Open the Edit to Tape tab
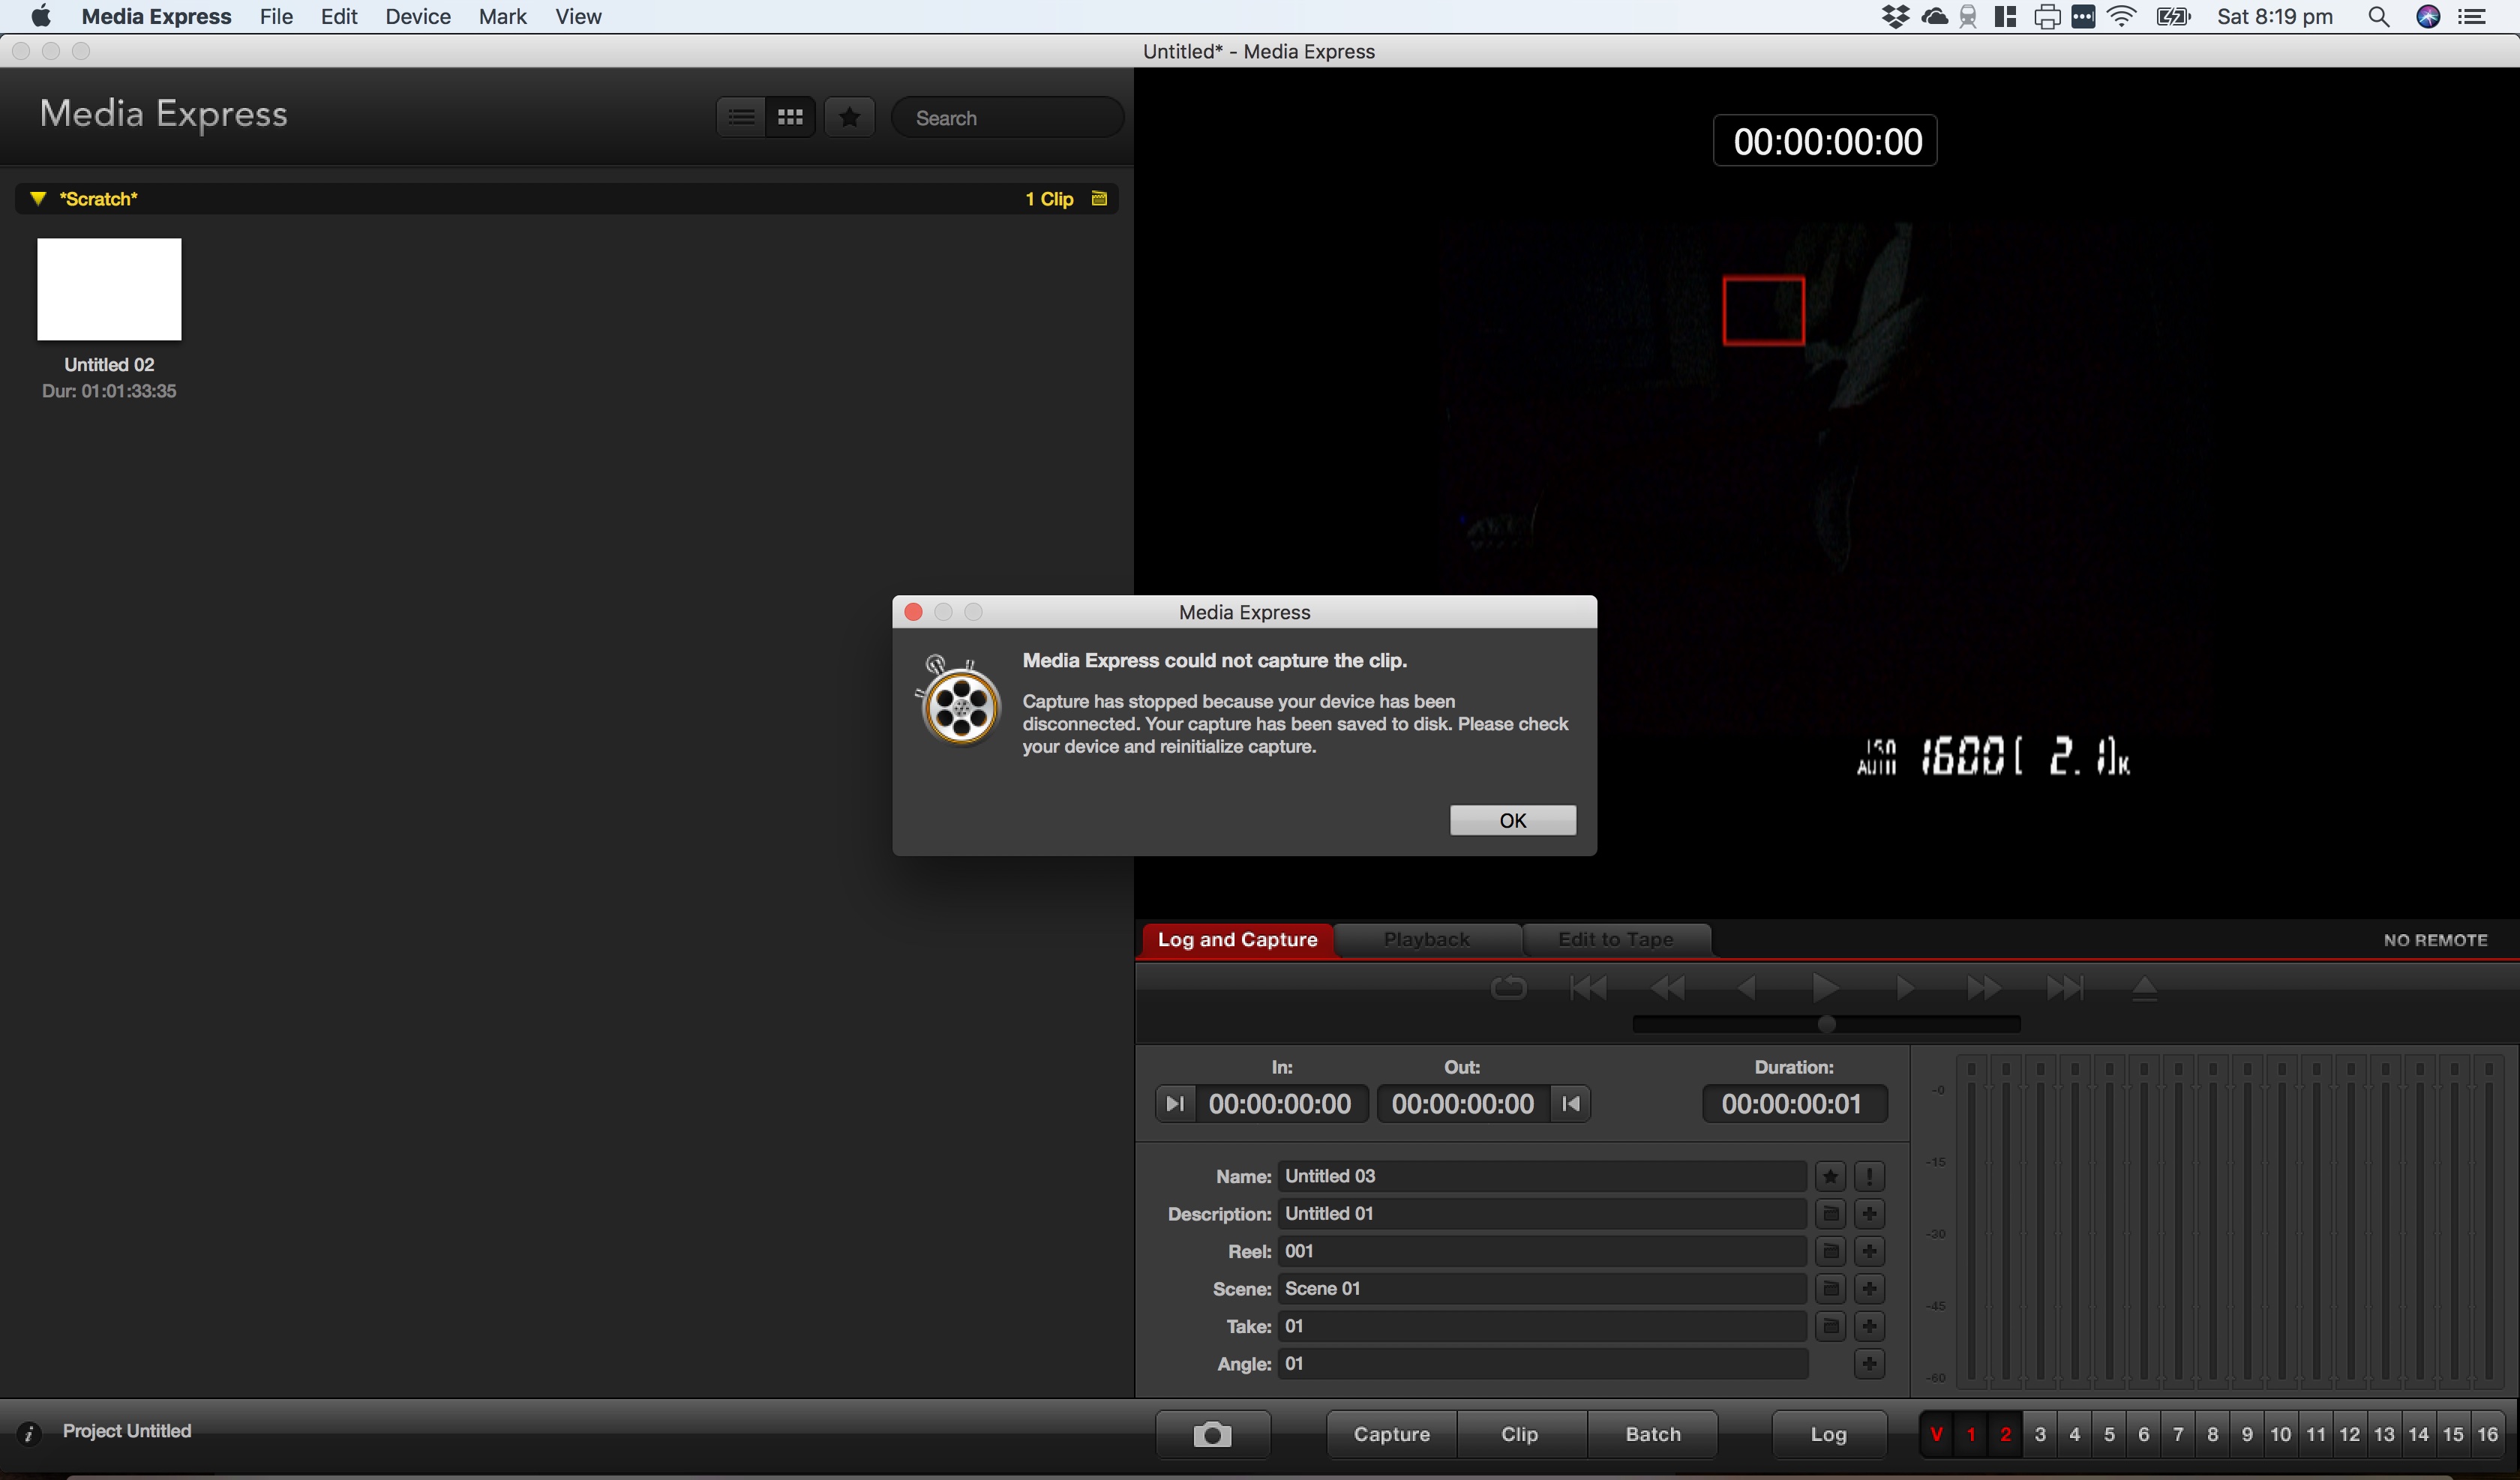 point(1615,939)
